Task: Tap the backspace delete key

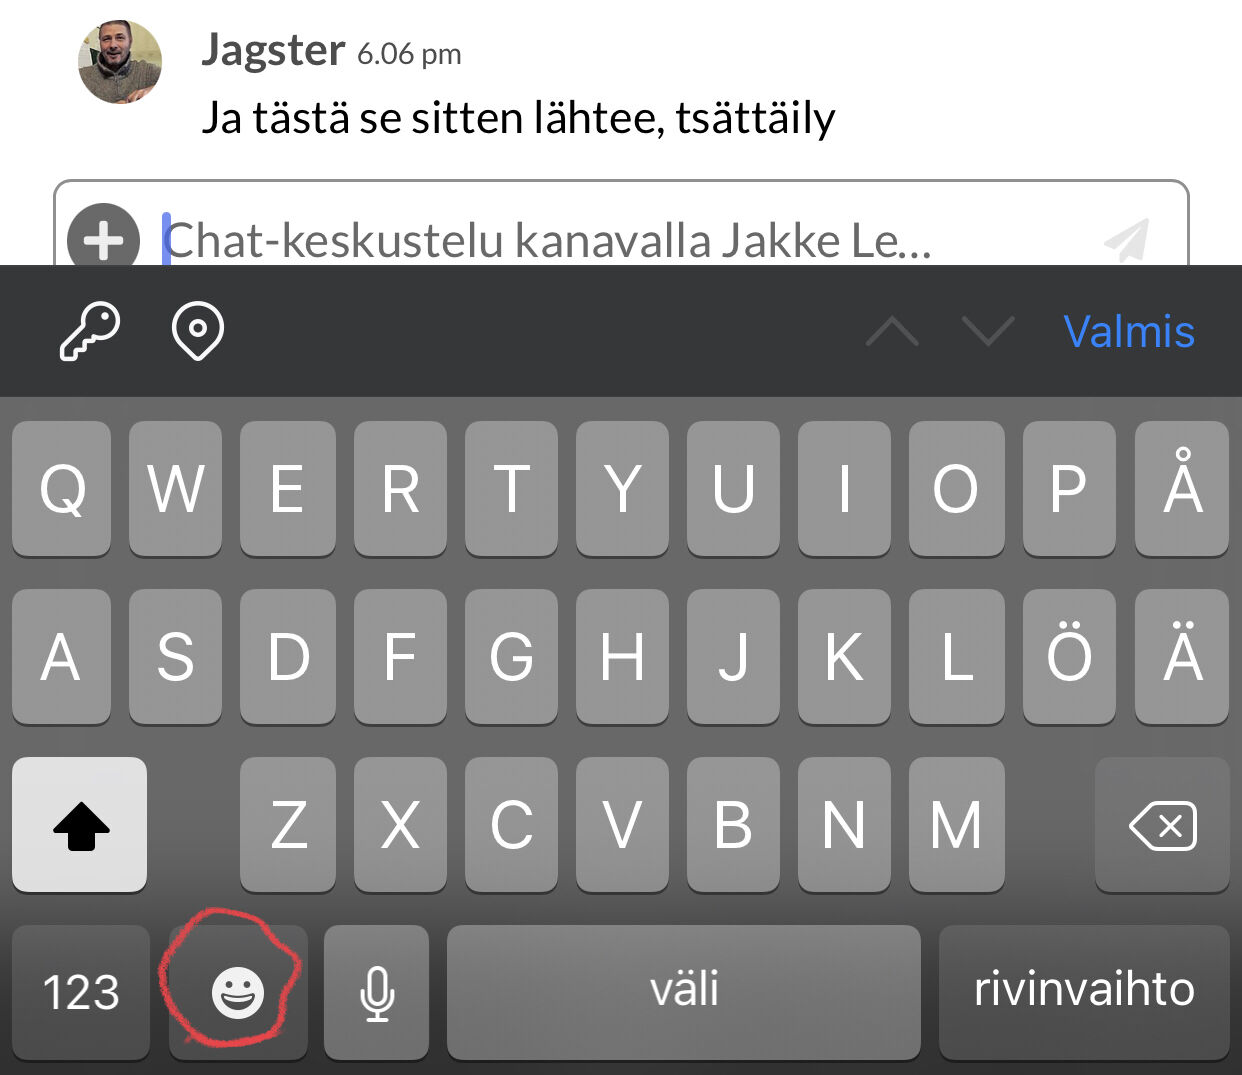Action: point(1162,825)
